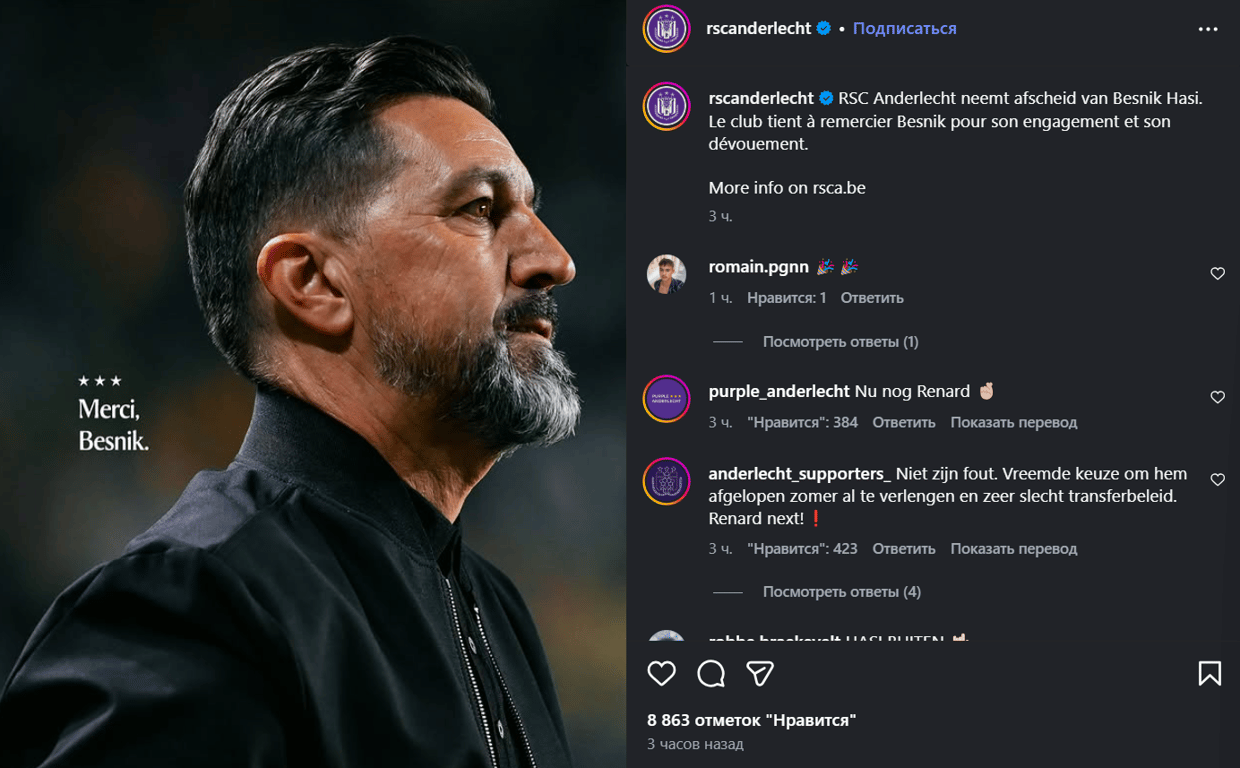Open purple_anderlecht's avatar
The image size is (1240, 768).
point(666,399)
